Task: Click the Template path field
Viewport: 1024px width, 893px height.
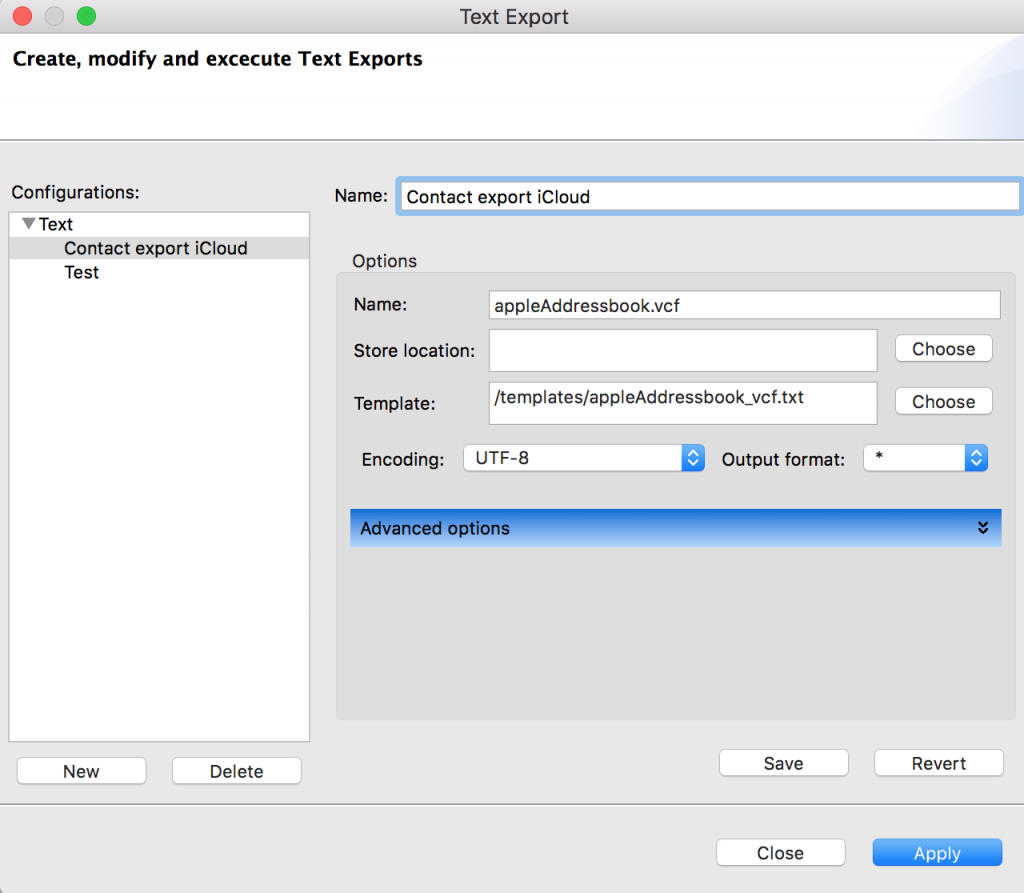Action: (683, 403)
